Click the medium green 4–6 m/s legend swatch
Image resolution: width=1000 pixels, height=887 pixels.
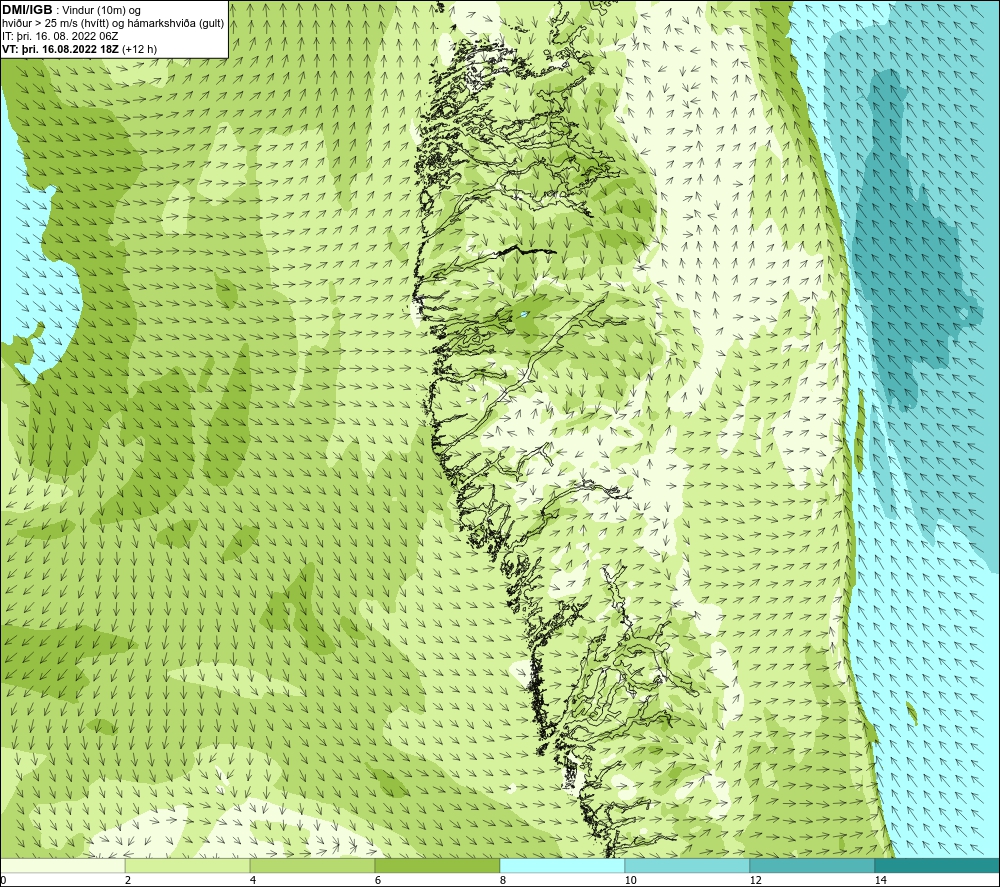click(x=312, y=865)
